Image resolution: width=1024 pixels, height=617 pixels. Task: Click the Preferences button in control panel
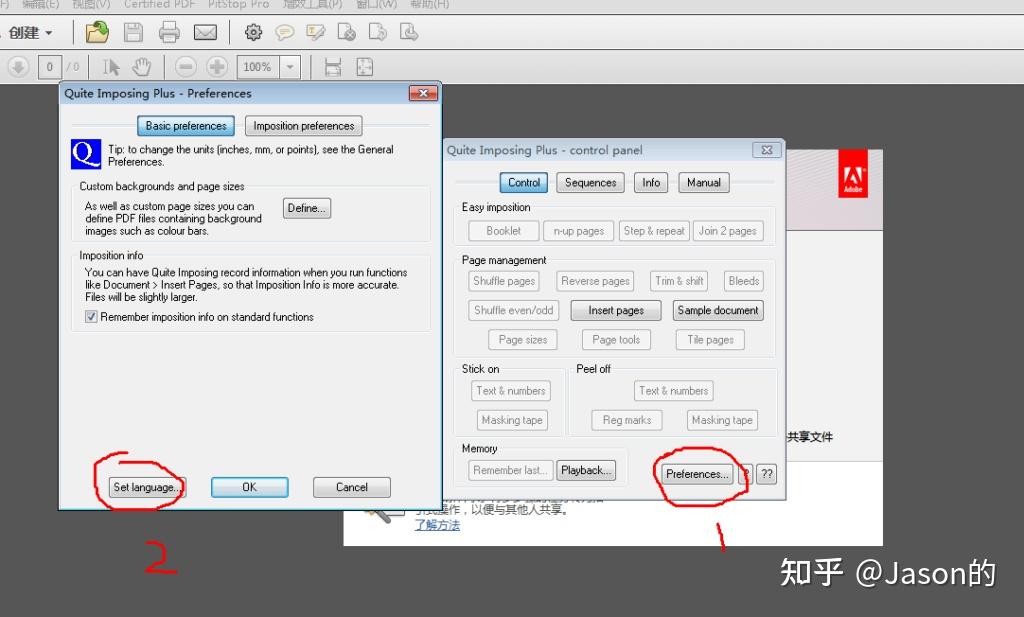(x=697, y=474)
